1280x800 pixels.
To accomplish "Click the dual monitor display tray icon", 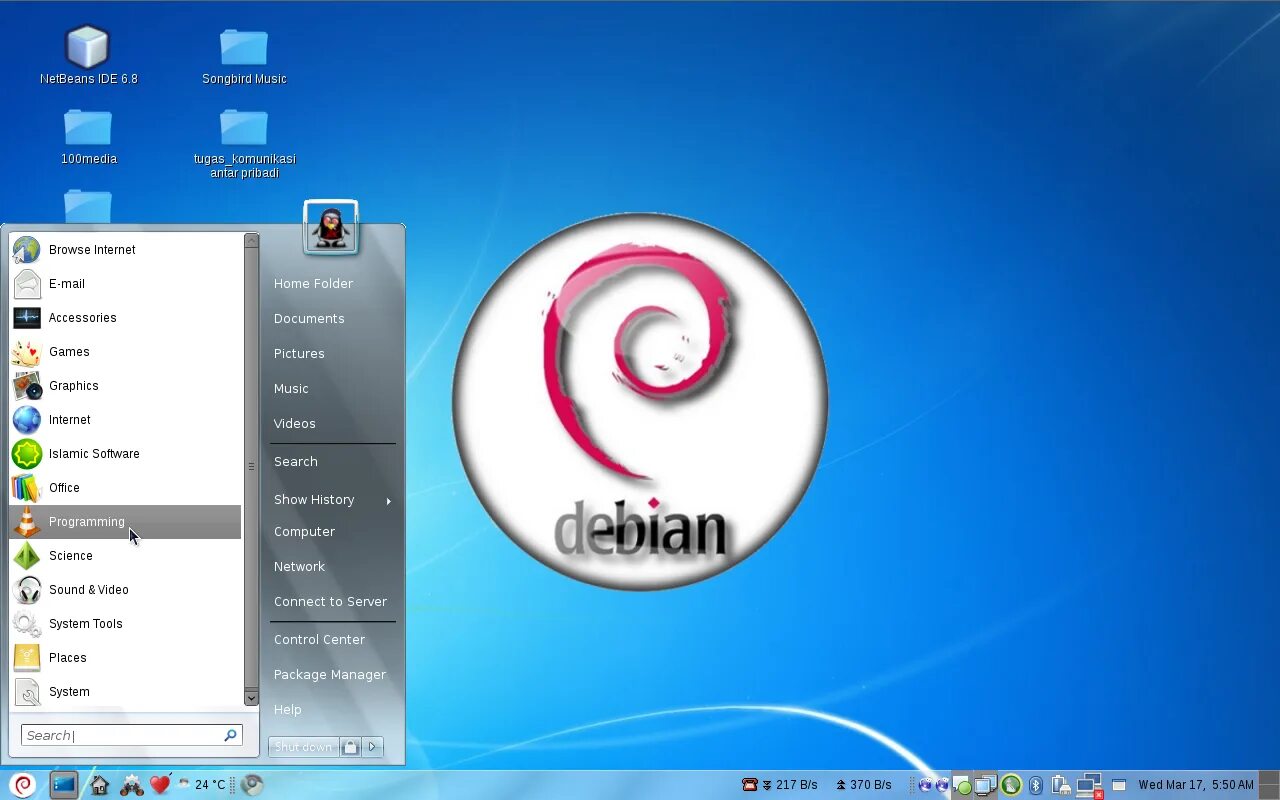I will click(986, 786).
